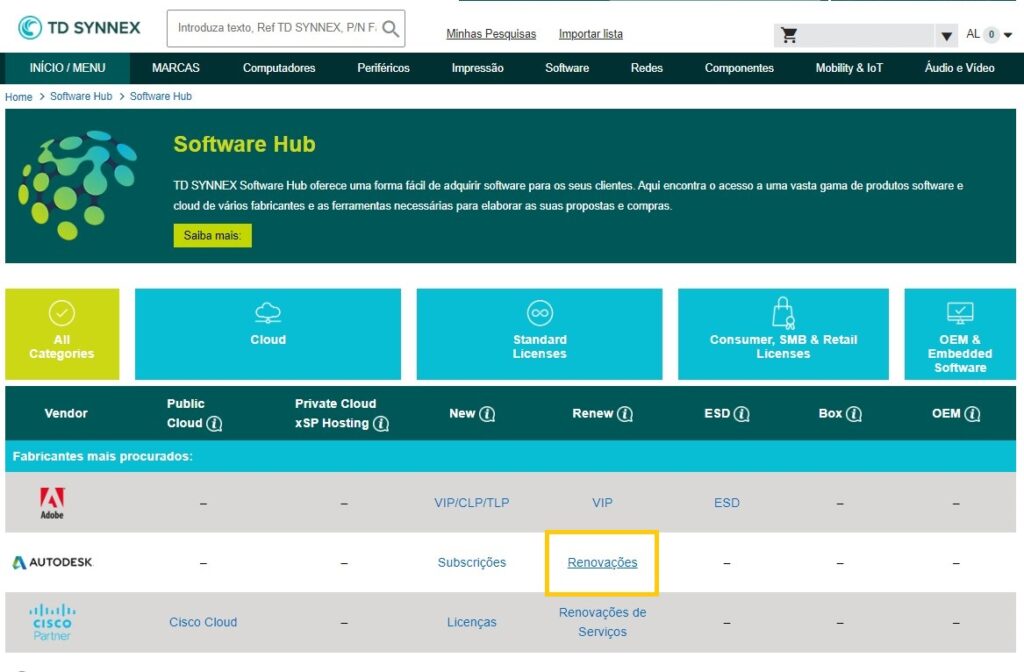This screenshot has width=1024, height=672.
Task: Open the Periféricos menu
Action: point(383,68)
